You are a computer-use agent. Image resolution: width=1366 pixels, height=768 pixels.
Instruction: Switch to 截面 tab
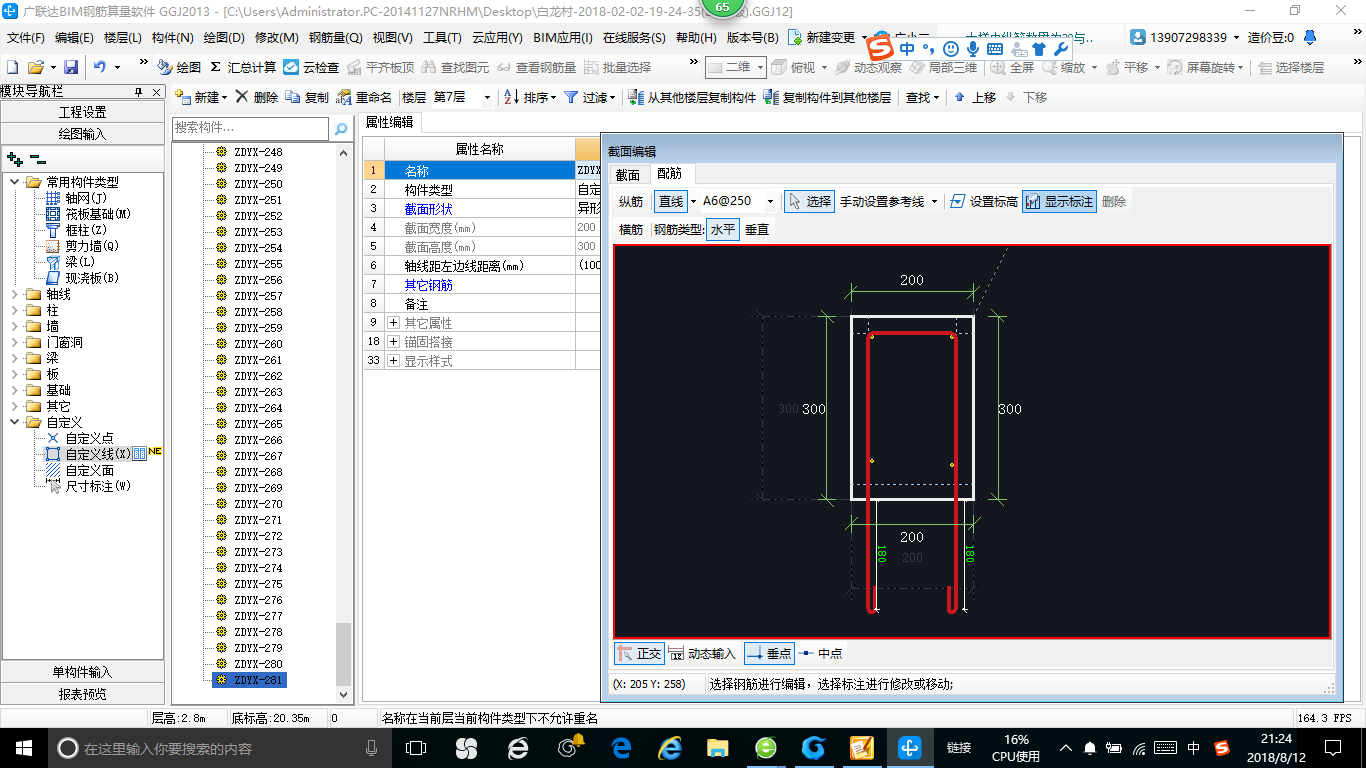pyautogui.click(x=627, y=174)
